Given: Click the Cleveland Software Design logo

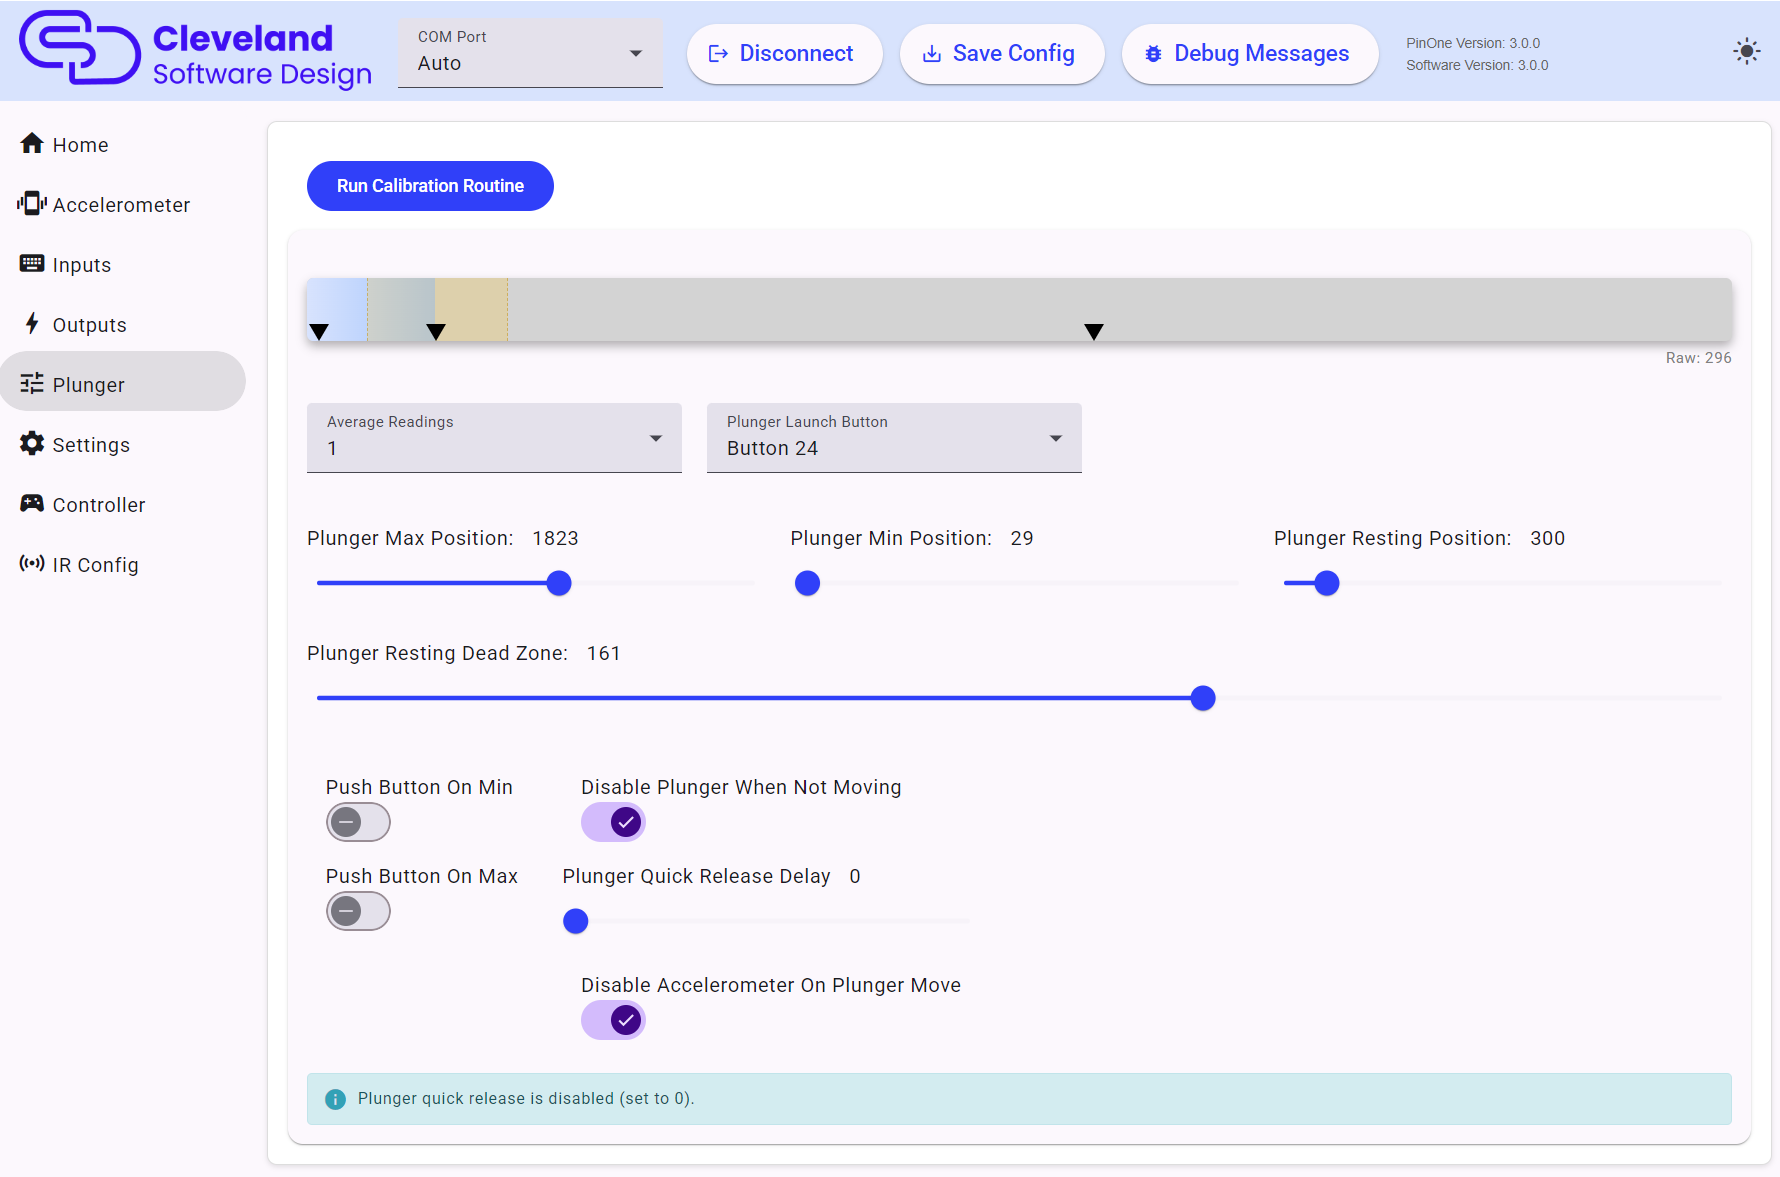Looking at the screenshot, I should 196,50.
